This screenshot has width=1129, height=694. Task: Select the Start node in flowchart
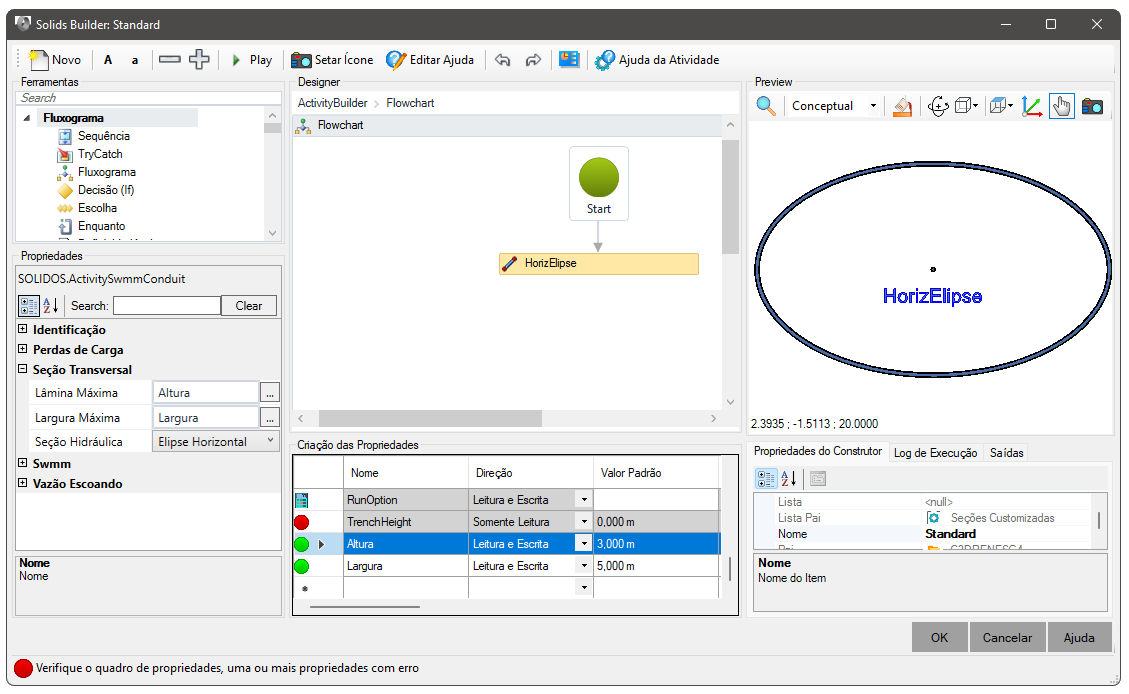coord(598,184)
